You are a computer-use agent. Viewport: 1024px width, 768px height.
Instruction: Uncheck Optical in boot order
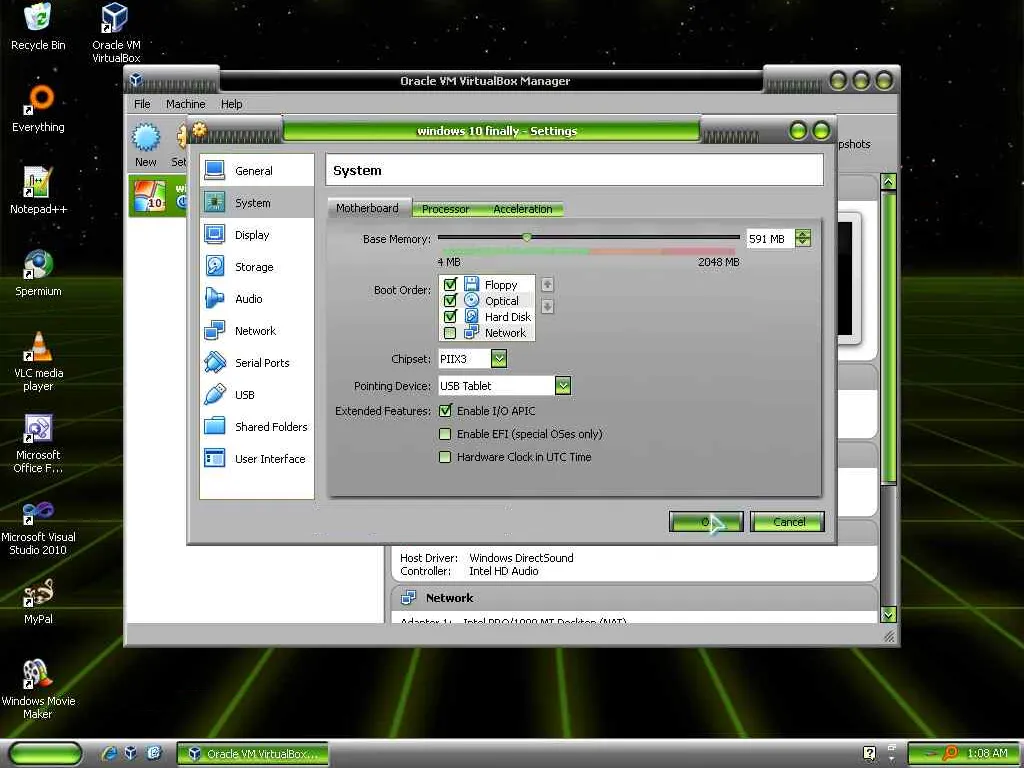(449, 300)
